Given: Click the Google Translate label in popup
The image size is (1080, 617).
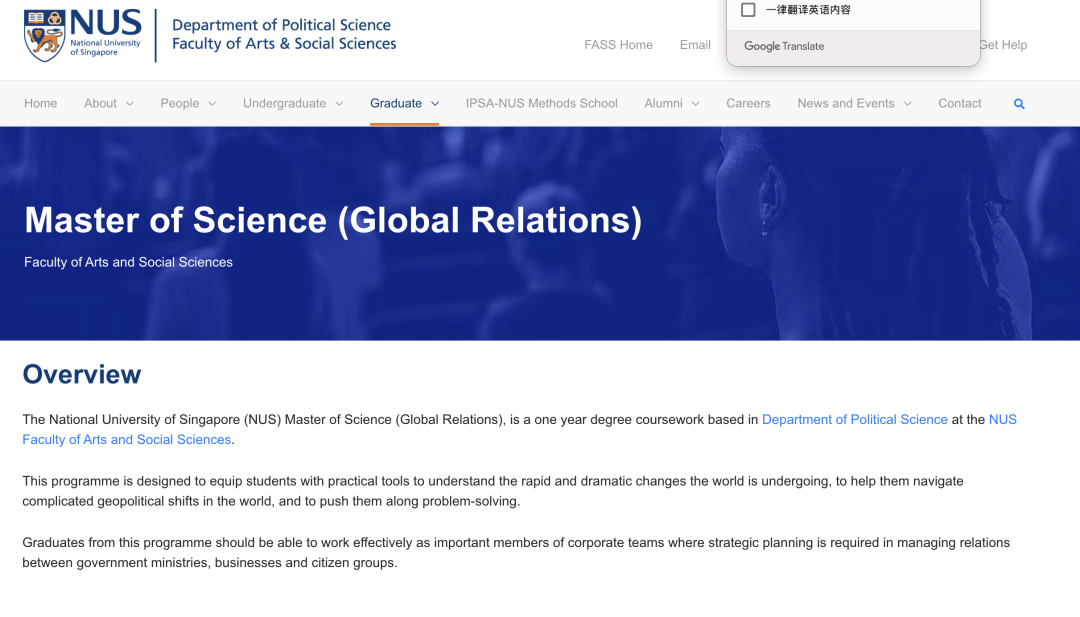Looking at the screenshot, I should click(784, 46).
